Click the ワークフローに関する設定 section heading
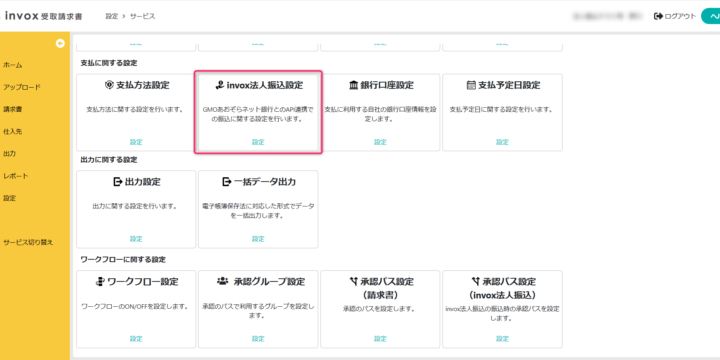This screenshot has height=360, width=720. point(123,259)
